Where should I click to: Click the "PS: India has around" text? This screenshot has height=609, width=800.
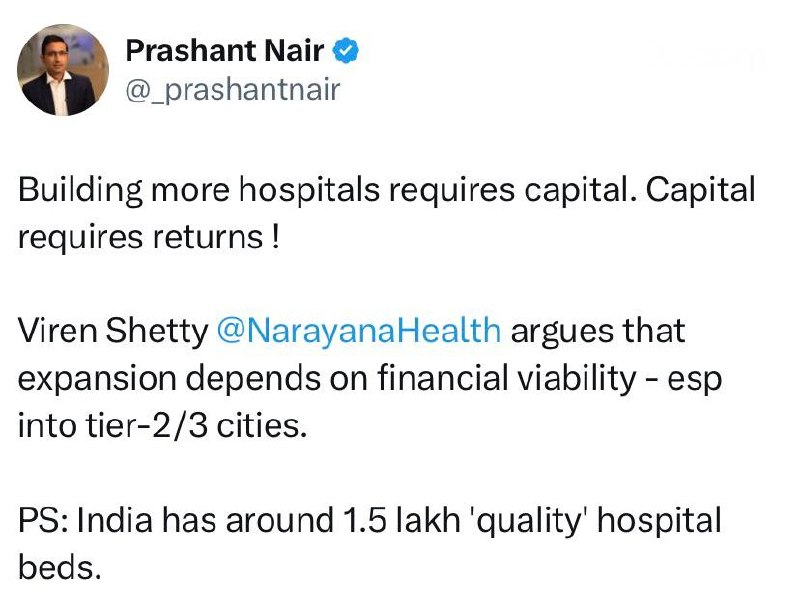pyautogui.click(x=176, y=520)
